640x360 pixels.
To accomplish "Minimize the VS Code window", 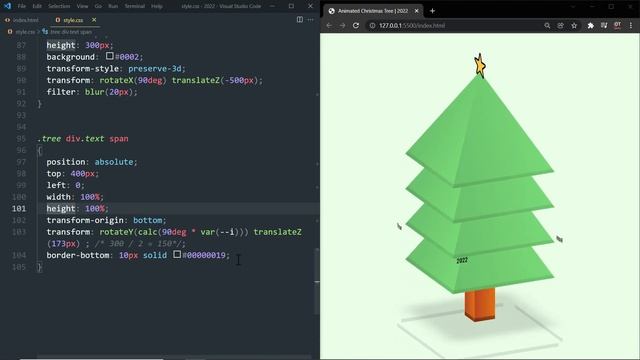I will pyautogui.click(x=272, y=6).
